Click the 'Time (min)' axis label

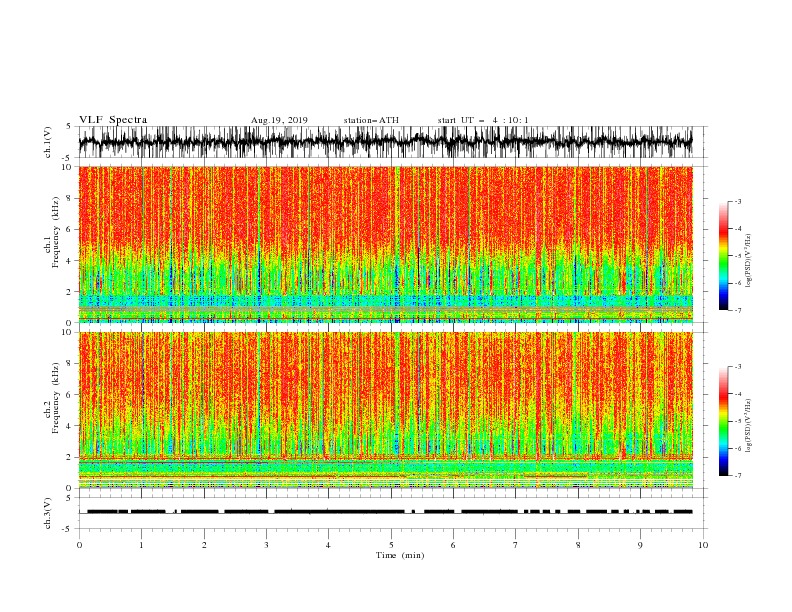tap(400, 555)
